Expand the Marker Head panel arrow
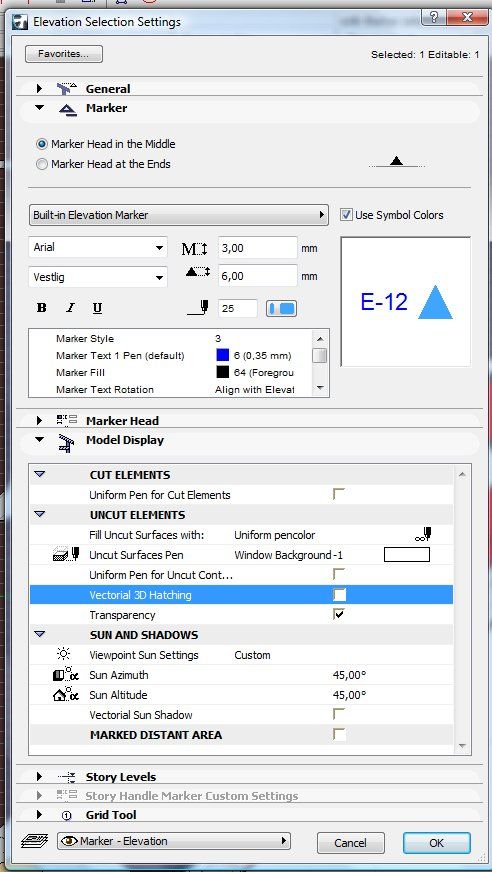 pos(39,421)
